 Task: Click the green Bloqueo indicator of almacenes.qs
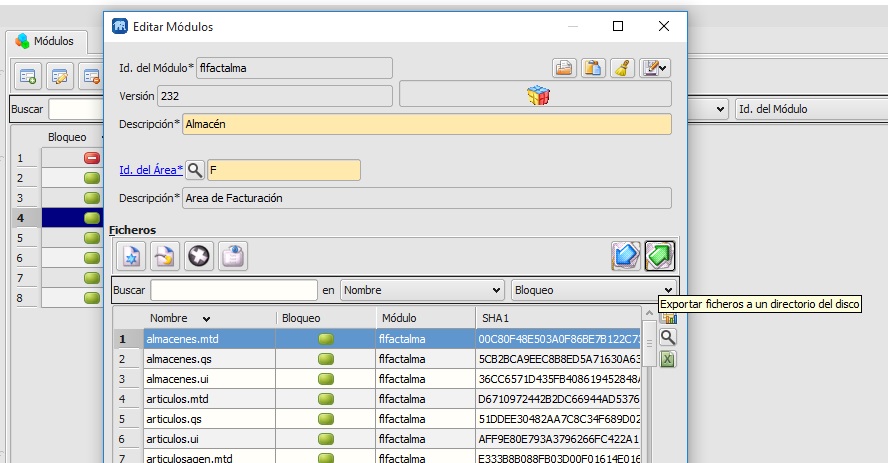tap(326, 359)
